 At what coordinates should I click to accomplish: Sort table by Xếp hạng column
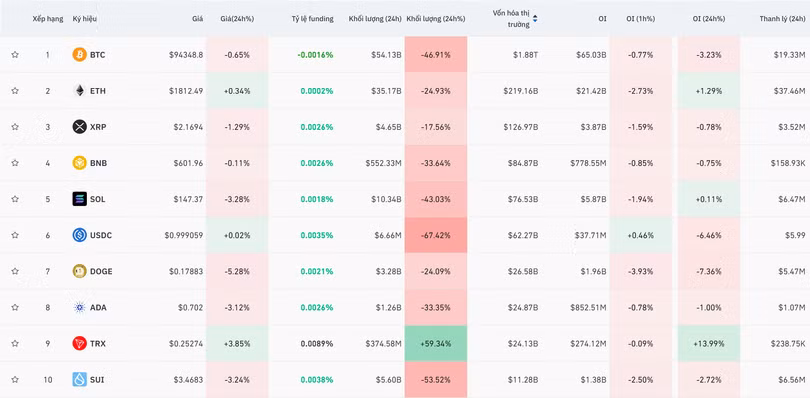(48, 19)
